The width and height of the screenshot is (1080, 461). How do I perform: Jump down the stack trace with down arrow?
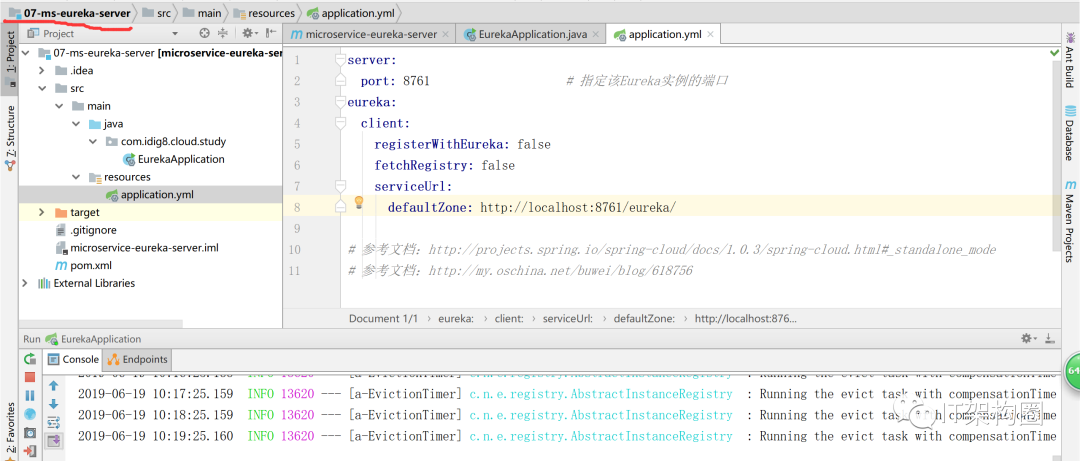(53, 404)
